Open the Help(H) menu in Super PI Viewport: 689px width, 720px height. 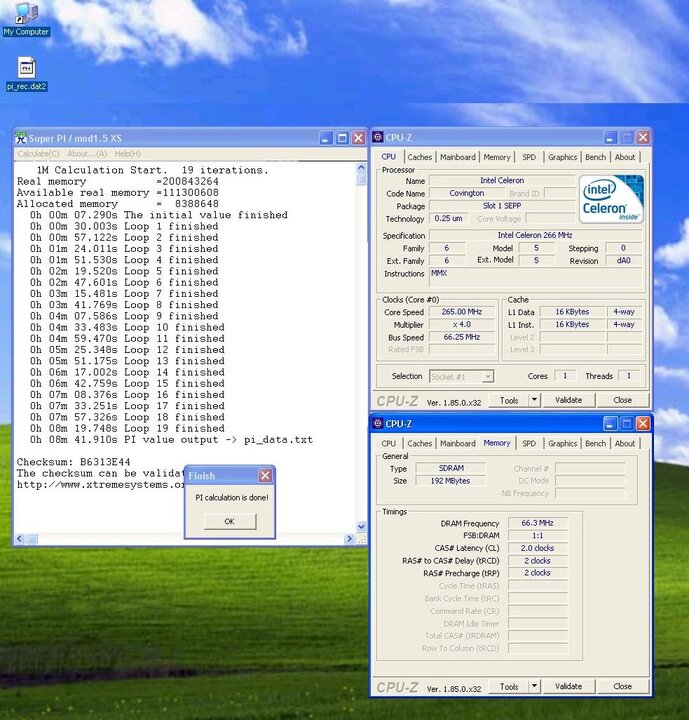click(x=128, y=154)
